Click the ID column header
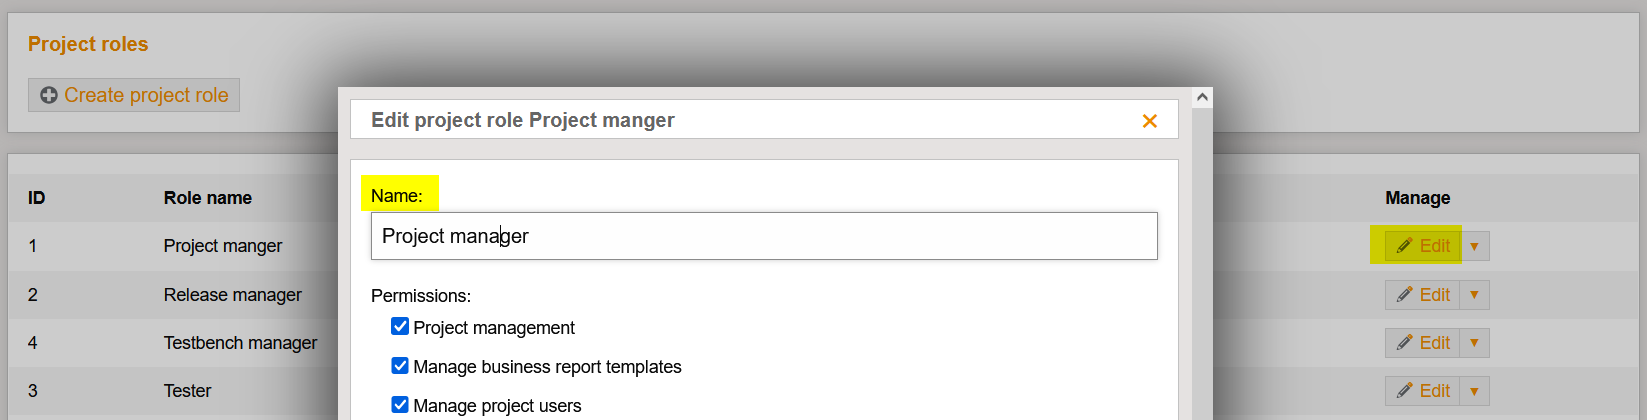This screenshot has height=420, width=1647. 37,198
